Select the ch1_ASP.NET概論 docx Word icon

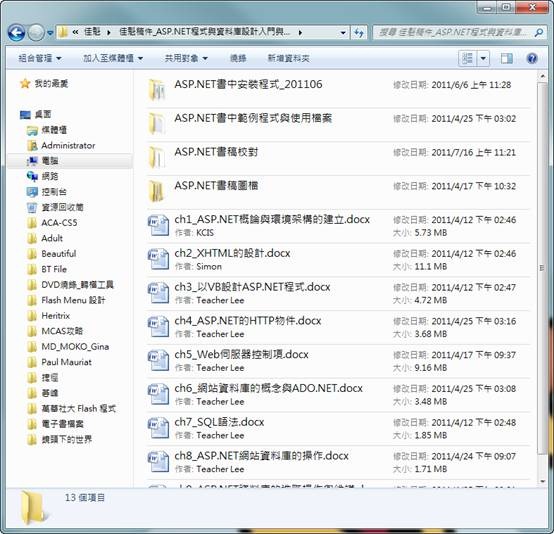[158, 225]
